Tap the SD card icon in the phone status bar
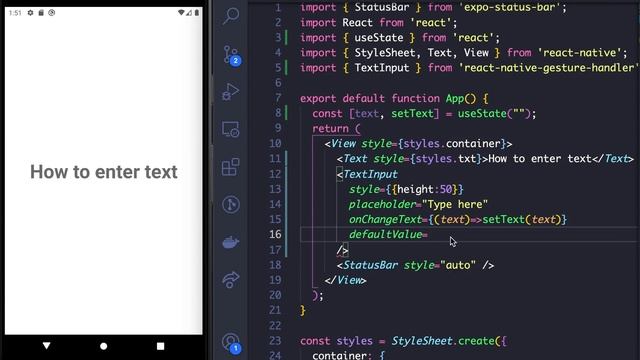The image size is (640, 360). pyautogui.click(x=41, y=13)
